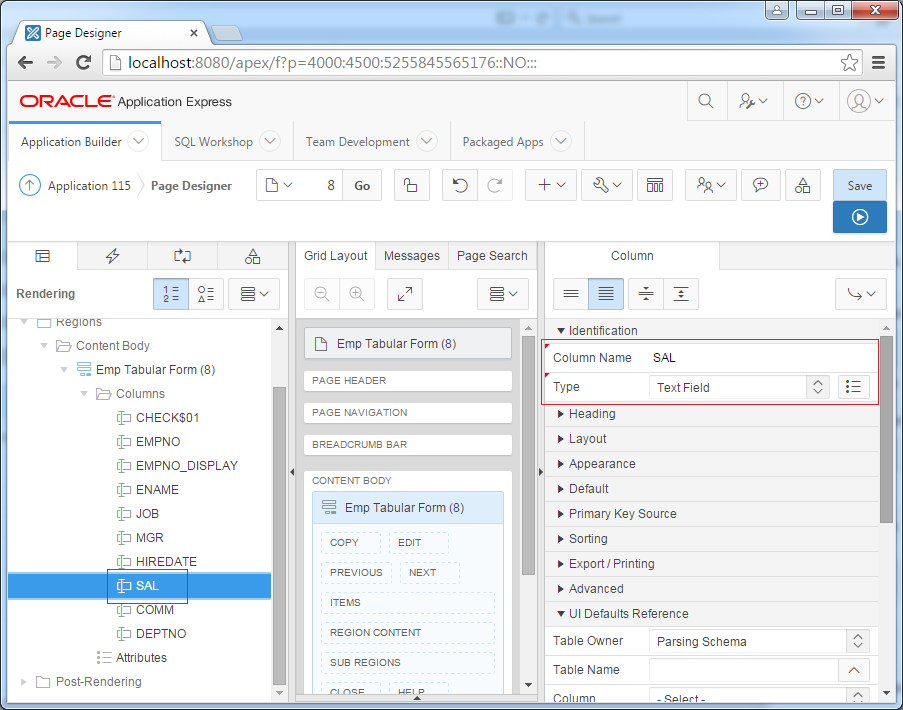Switch to Page Shared Components tab

[x=252, y=256]
